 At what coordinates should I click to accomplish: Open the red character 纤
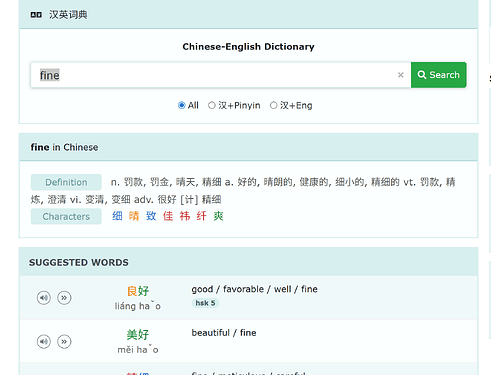click(x=201, y=216)
